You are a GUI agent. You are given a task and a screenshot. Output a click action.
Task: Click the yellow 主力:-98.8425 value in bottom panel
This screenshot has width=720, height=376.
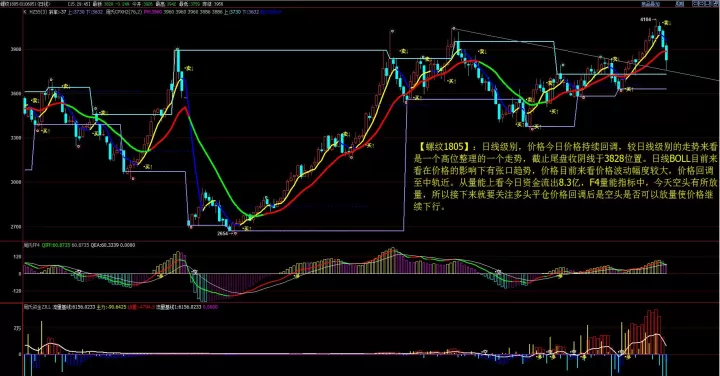(111, 306)
